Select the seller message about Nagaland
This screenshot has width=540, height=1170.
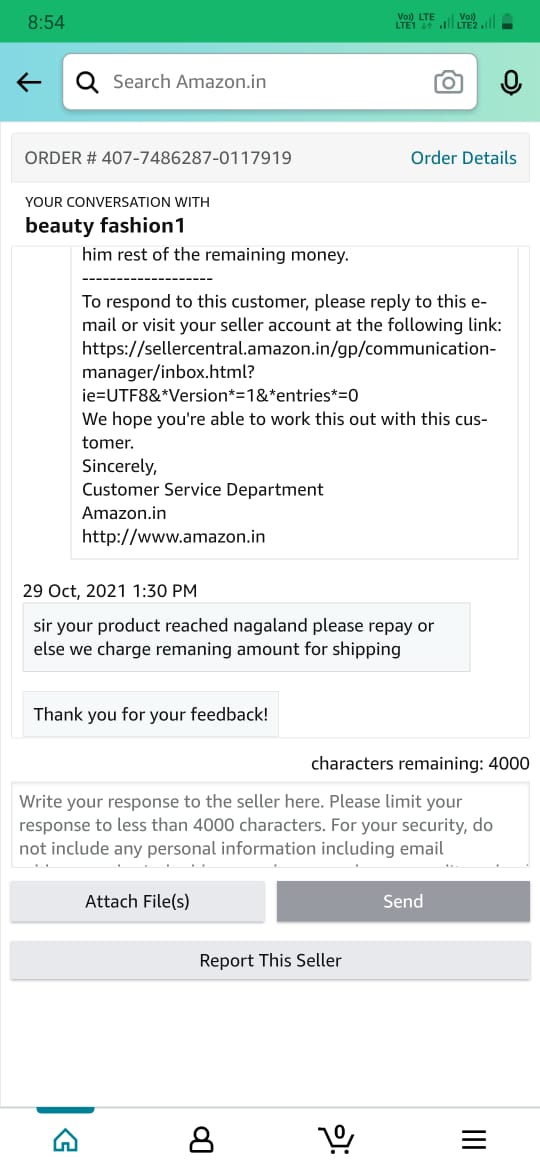point(247,637)
